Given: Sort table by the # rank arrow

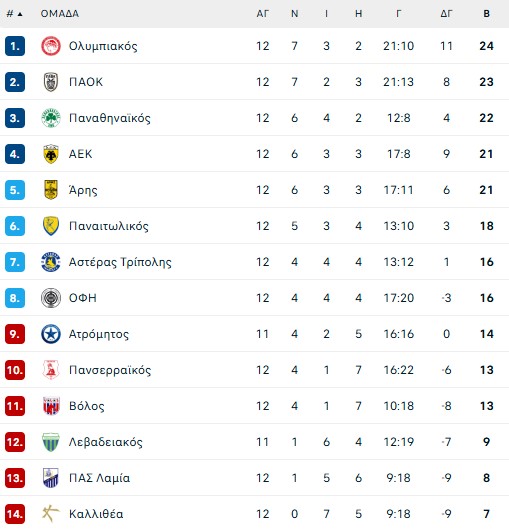Looking at the screenshot, I should pos(15,14).
